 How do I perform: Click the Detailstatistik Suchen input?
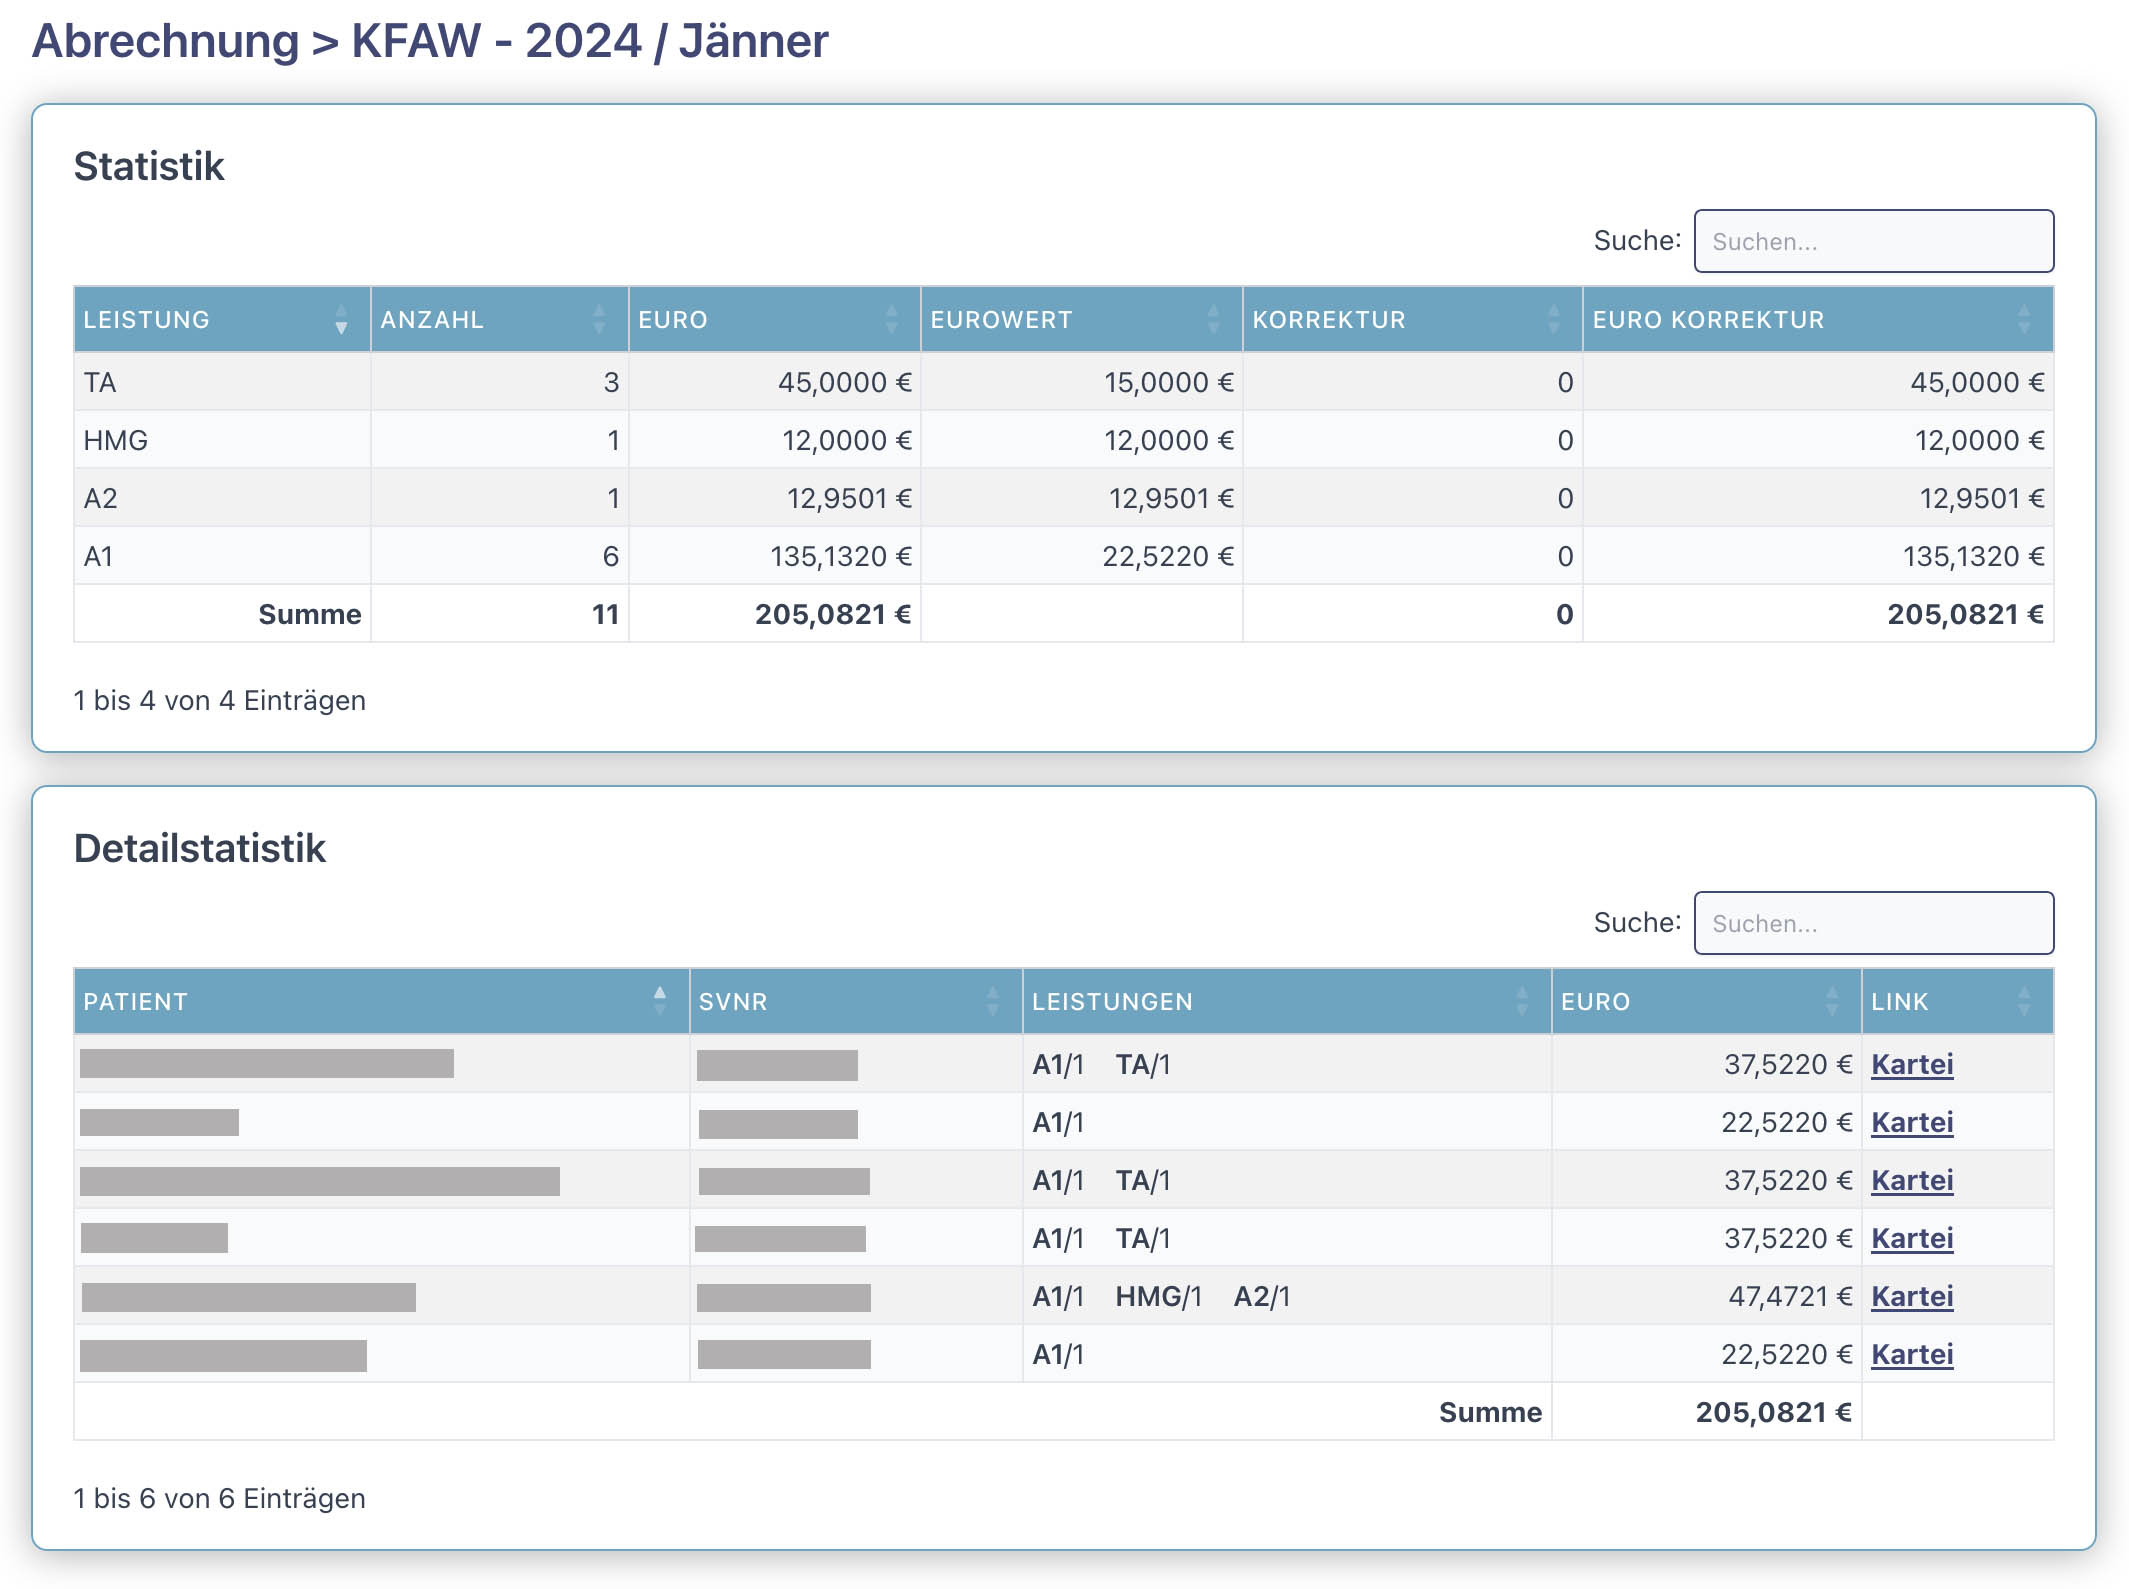click(x=1873, y=923)
